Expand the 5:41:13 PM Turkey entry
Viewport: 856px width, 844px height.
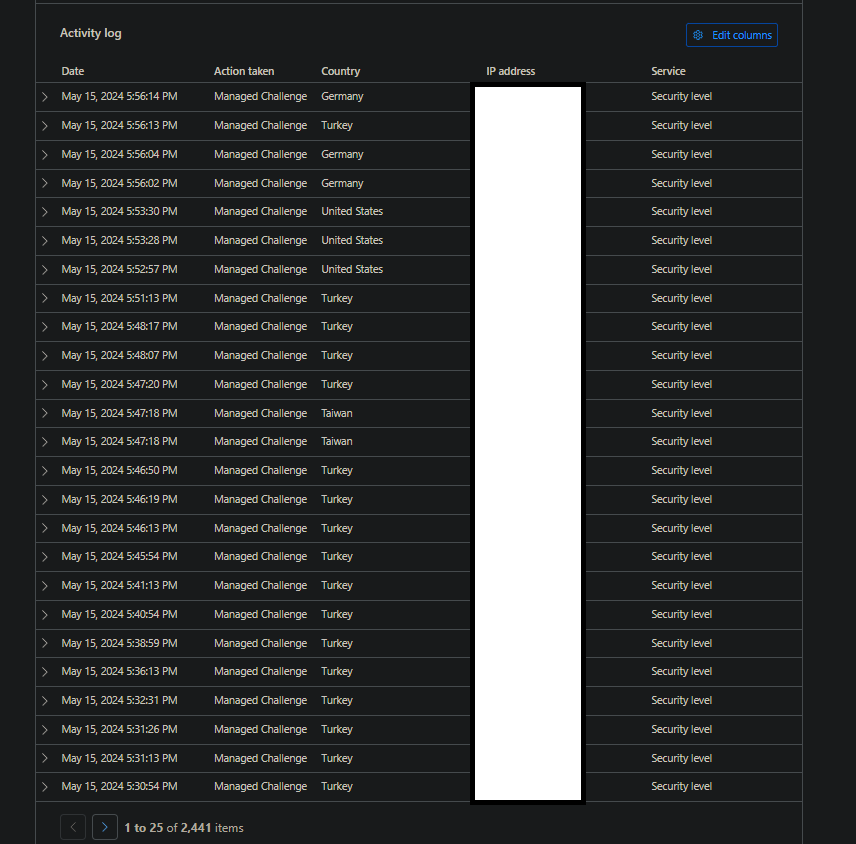[x=45, y=586]
